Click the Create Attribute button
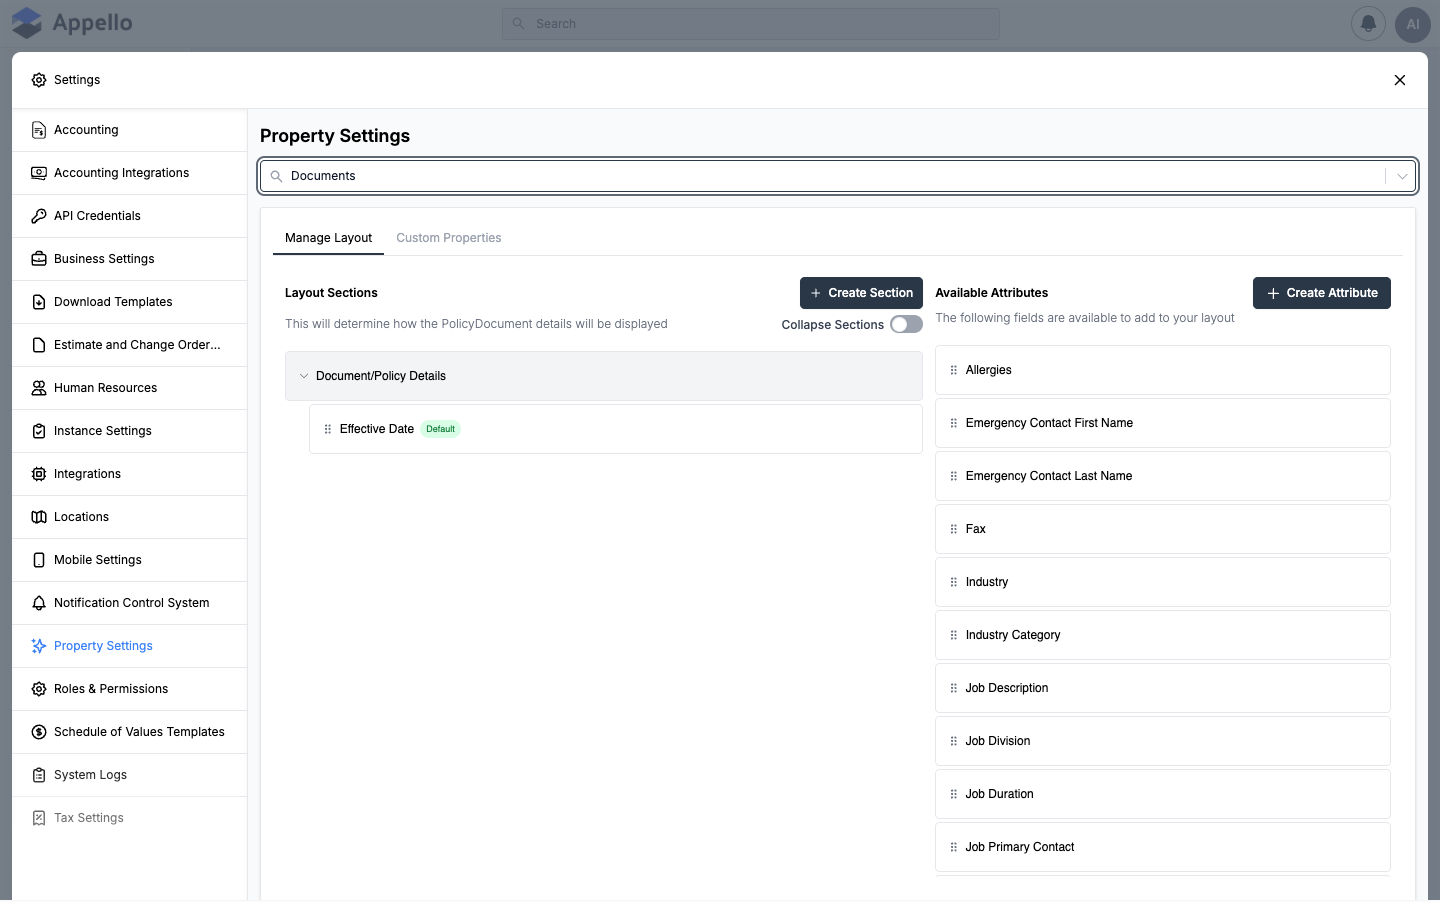This screenshot has height=918, width=1440. pos(1322,293)
